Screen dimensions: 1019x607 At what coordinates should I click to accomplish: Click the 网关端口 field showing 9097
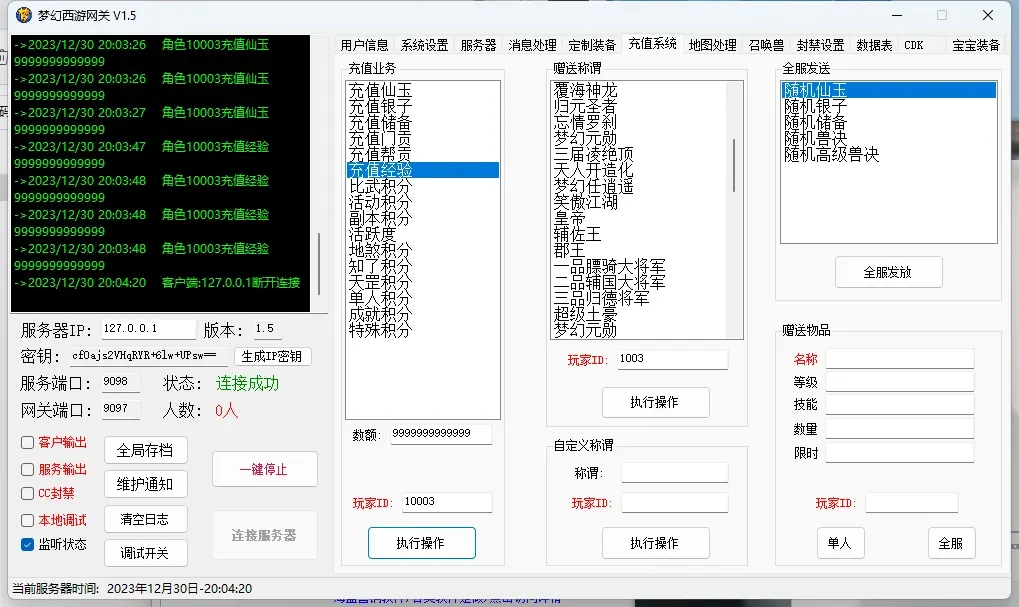pos(120,409)
